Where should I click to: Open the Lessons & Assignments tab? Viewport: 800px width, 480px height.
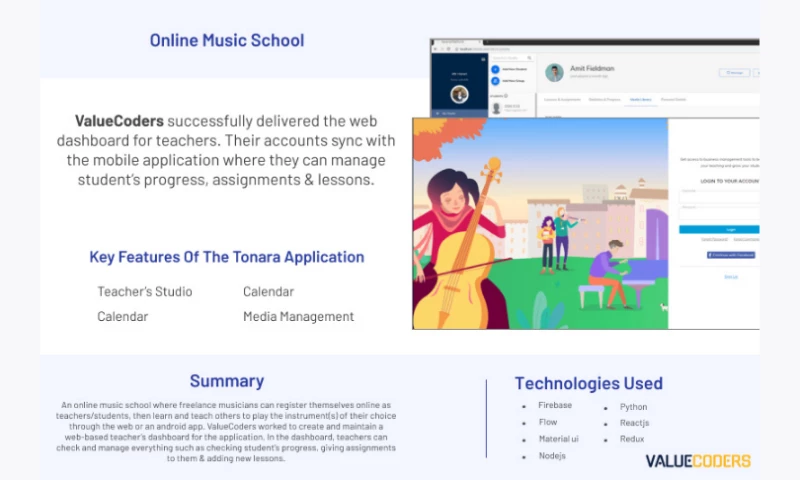(x=562, y=99)
